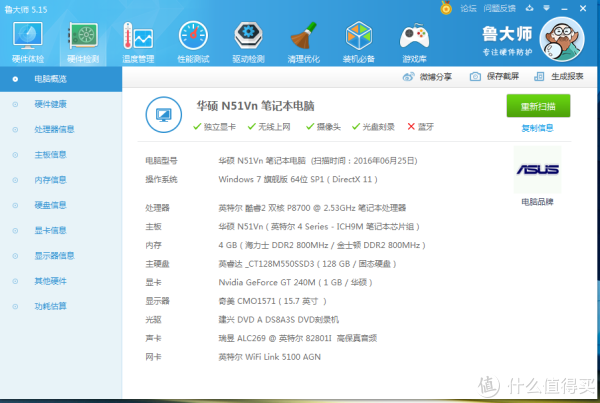The height and width of the screenshot is (403, 600).
Task: Open the title bar dropdown menu arrow
Action: point(546,8)
